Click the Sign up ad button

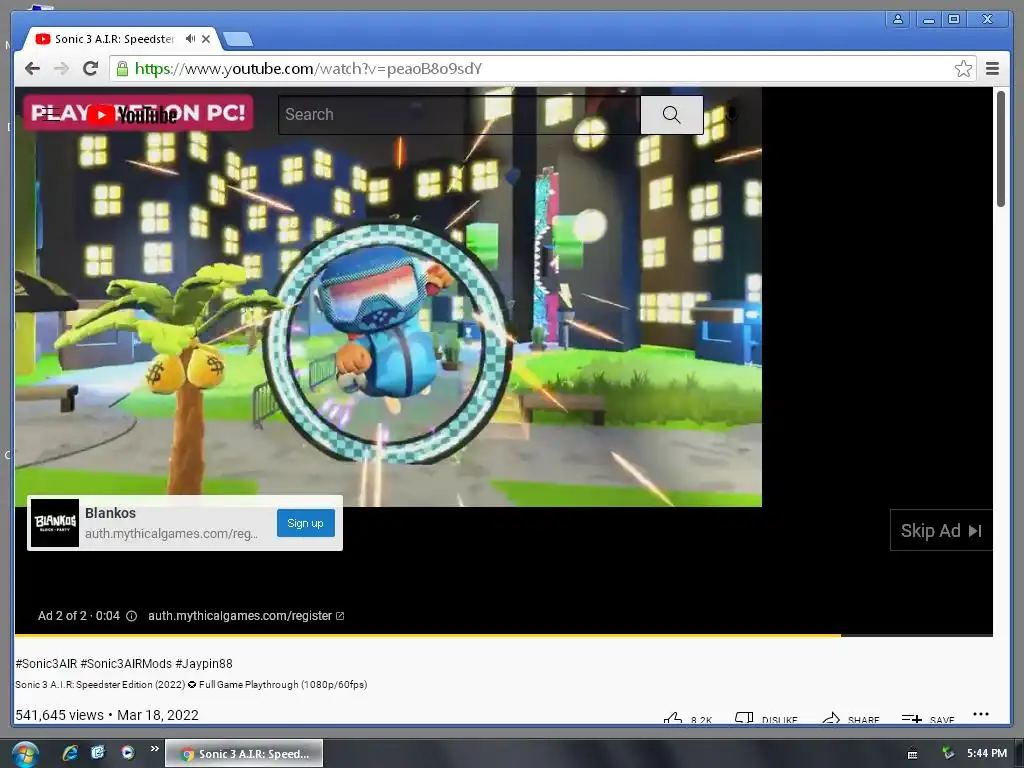[306, 523]
